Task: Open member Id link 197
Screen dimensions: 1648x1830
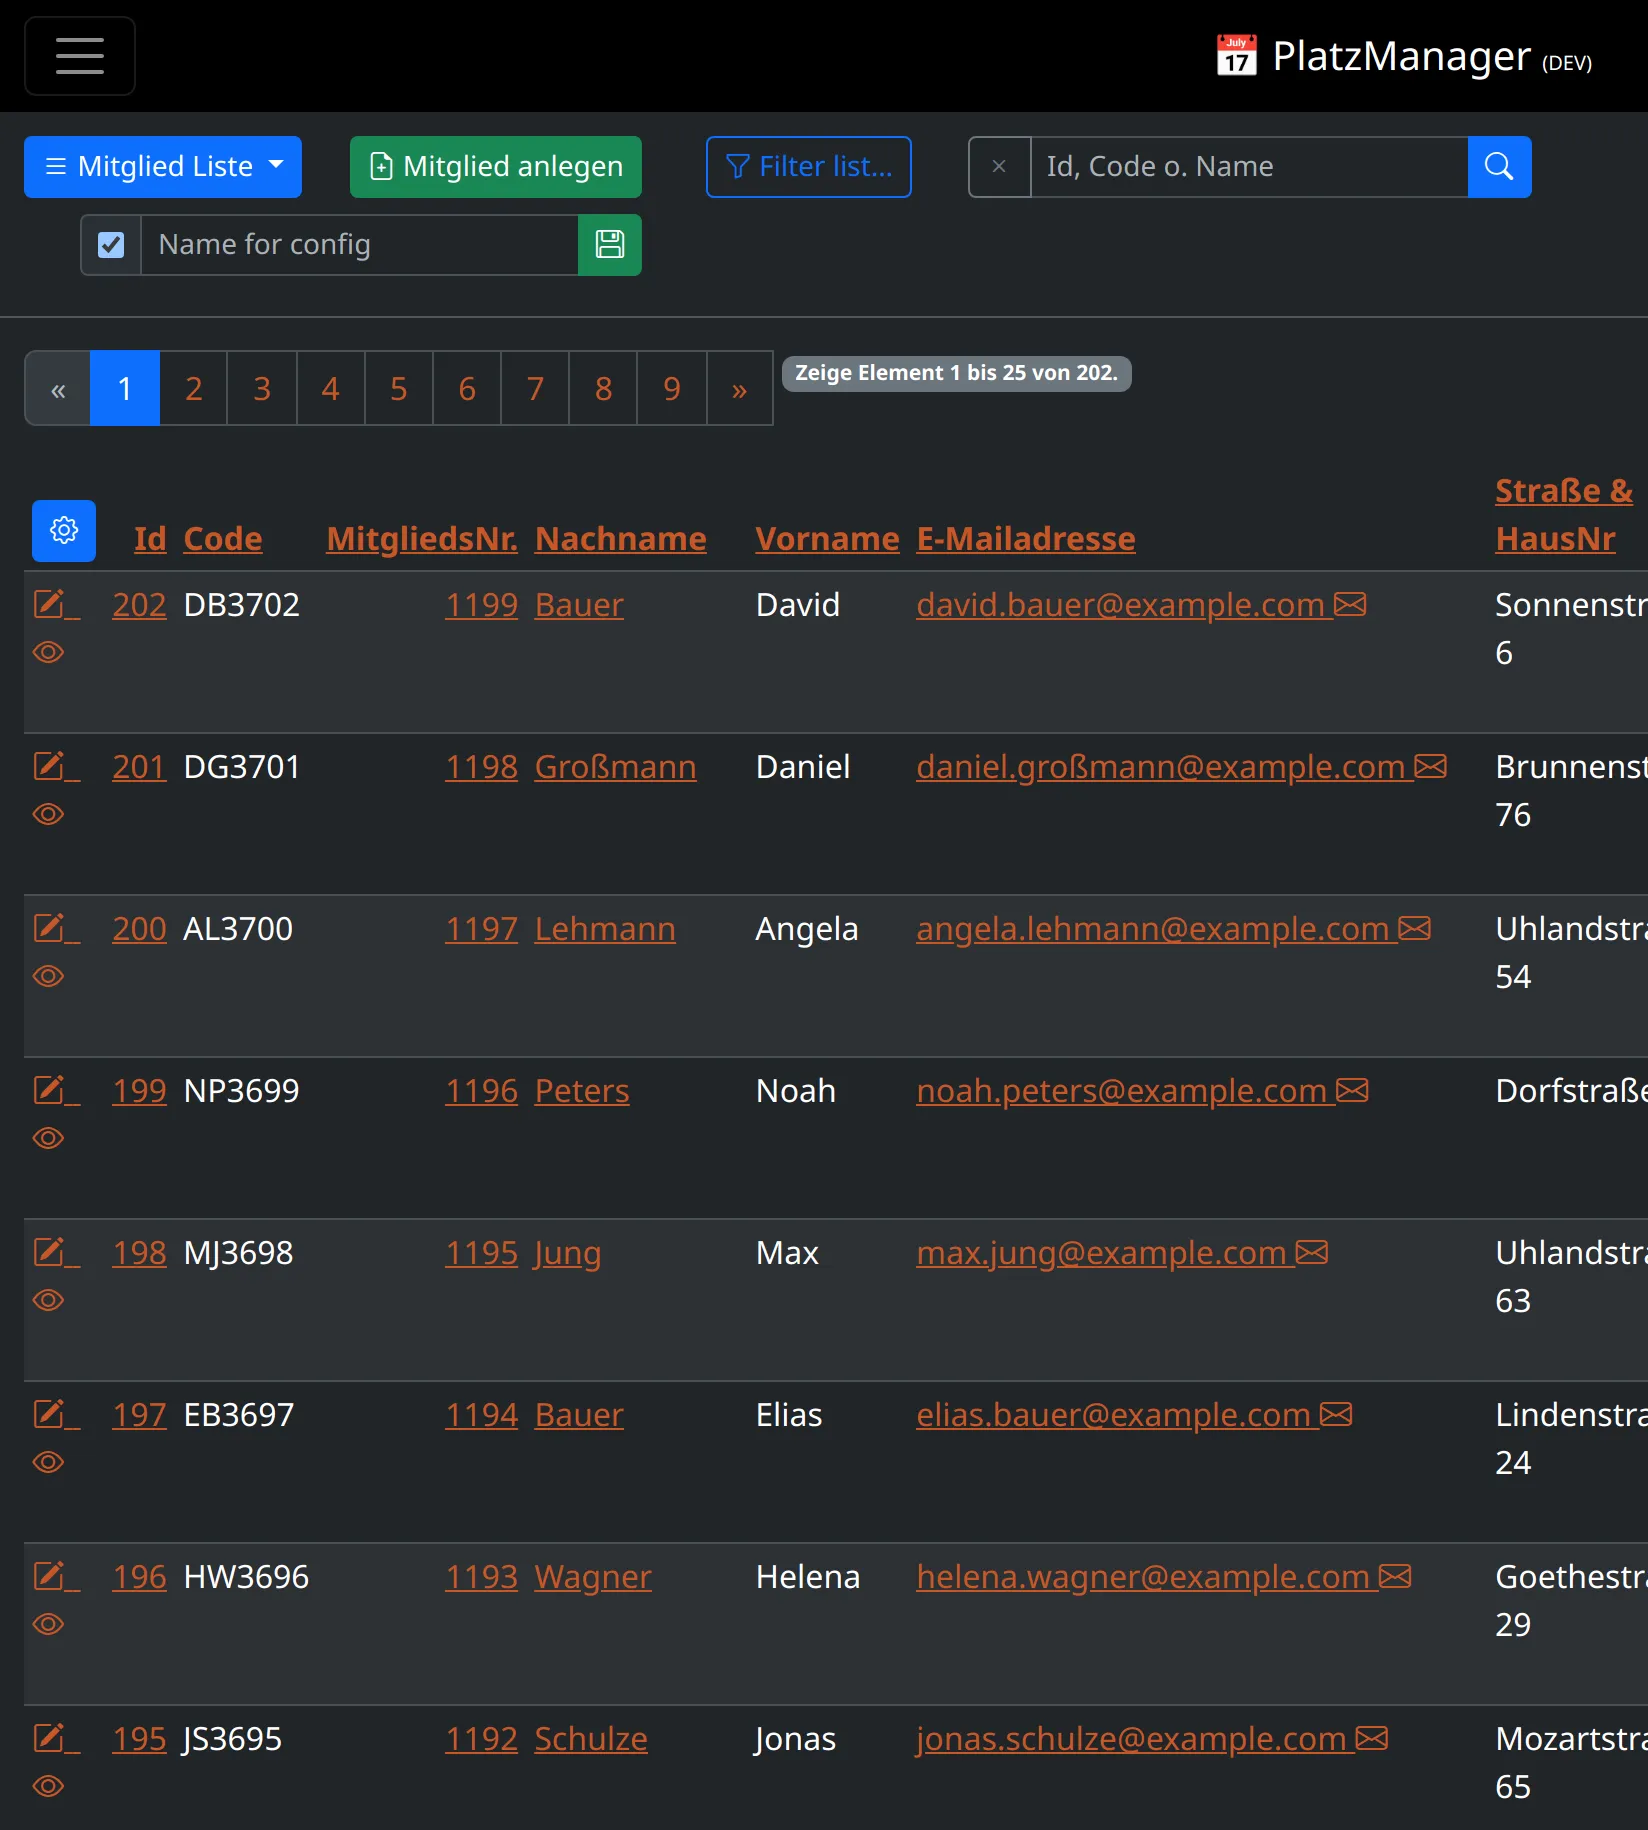Action: coord(139,1415)
